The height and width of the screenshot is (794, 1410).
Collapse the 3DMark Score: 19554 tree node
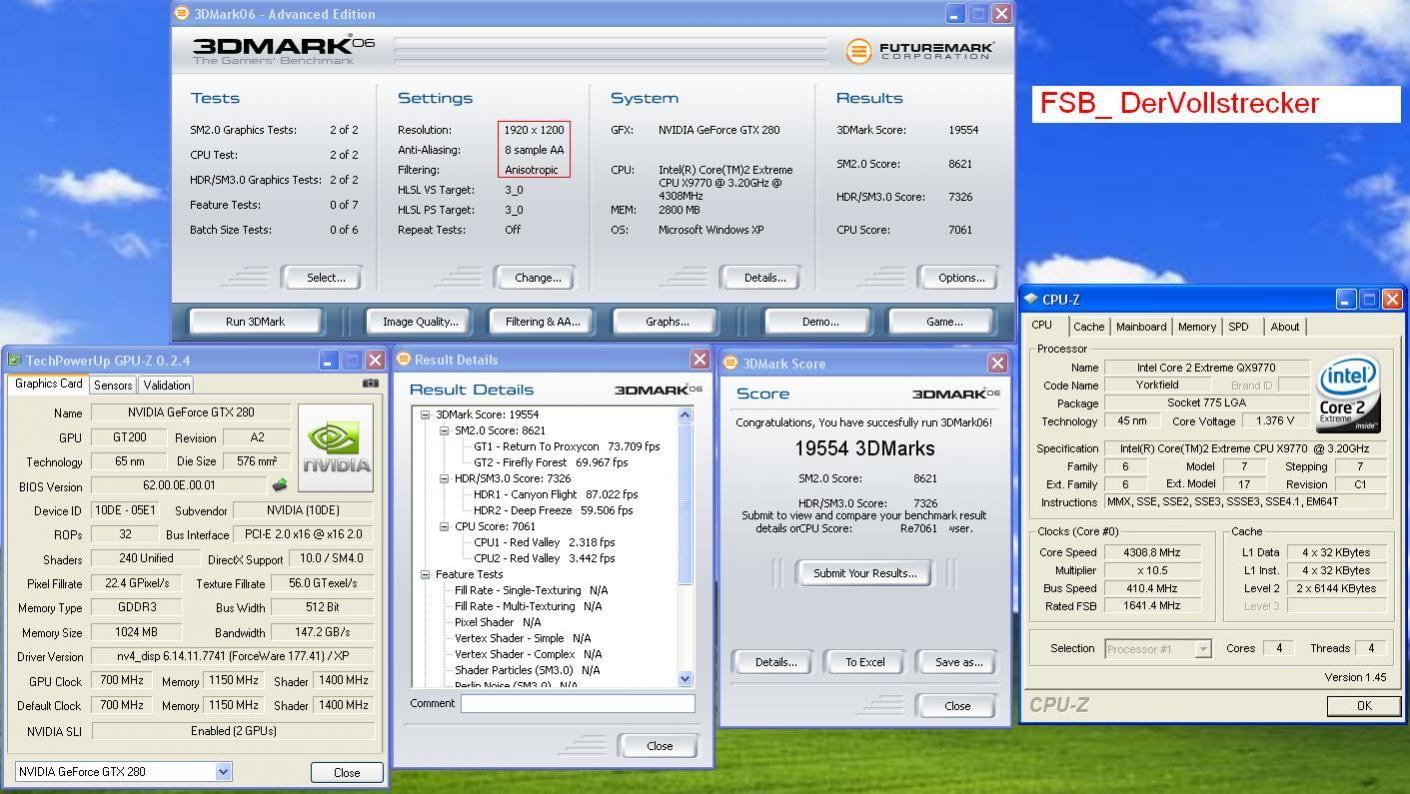(425, 414)
